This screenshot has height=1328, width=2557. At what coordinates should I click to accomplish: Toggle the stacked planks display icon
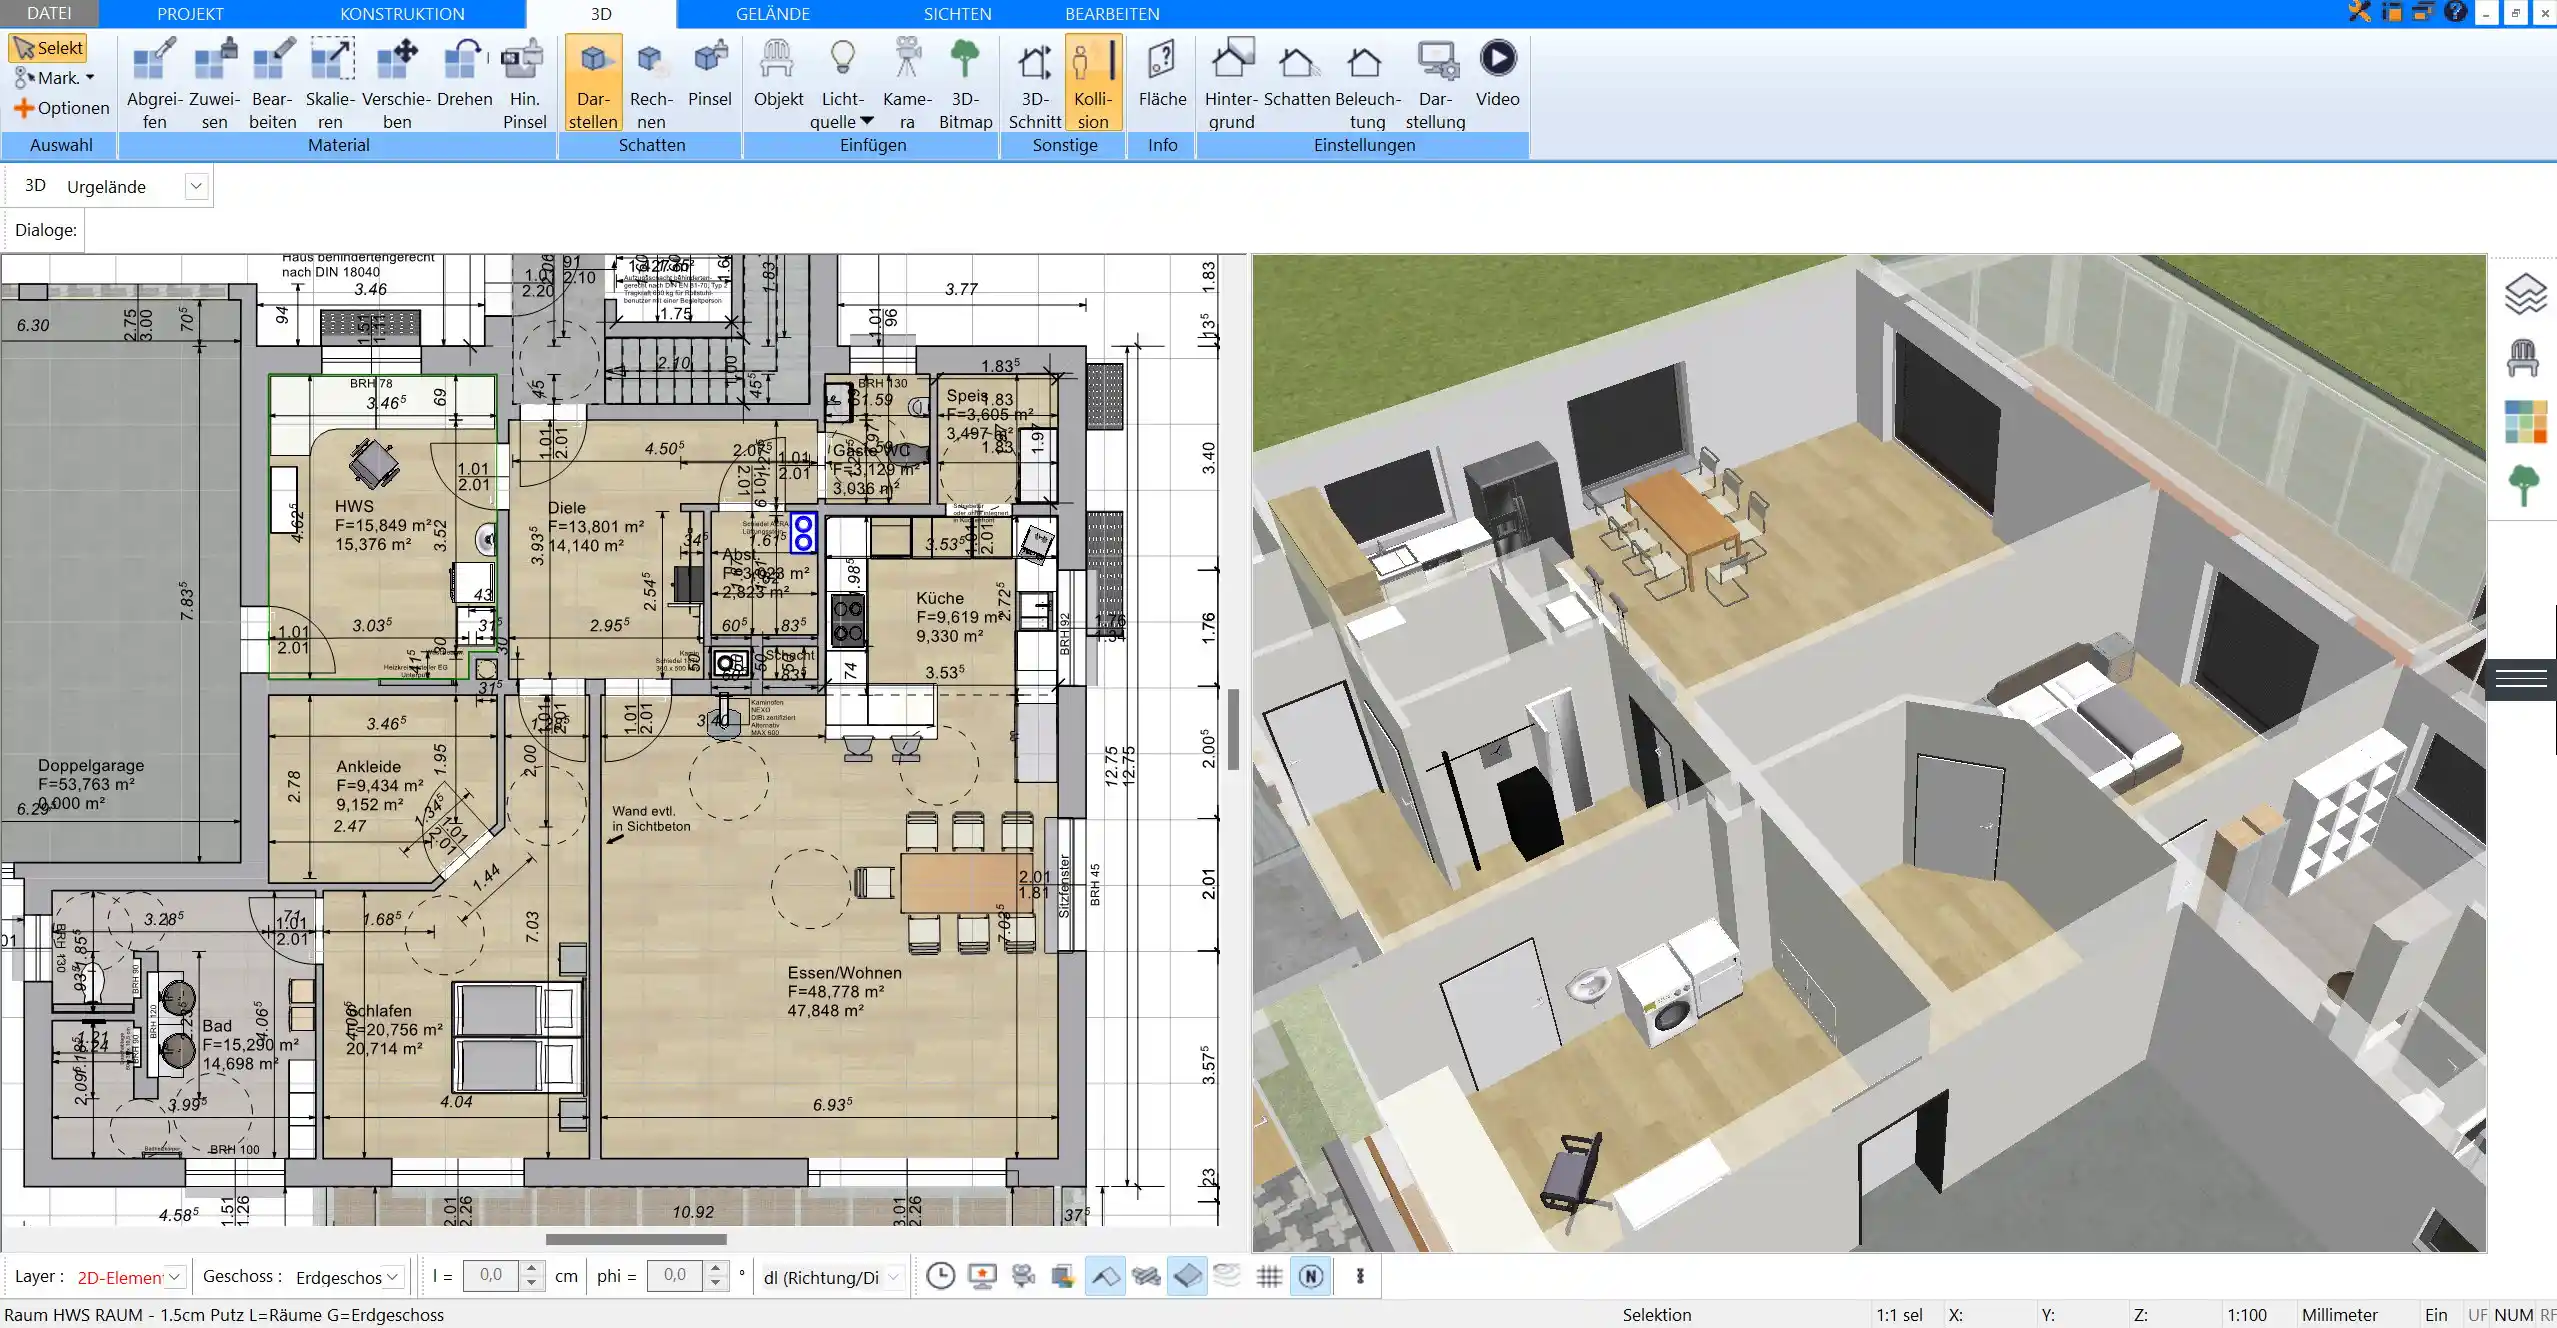1146,1276
